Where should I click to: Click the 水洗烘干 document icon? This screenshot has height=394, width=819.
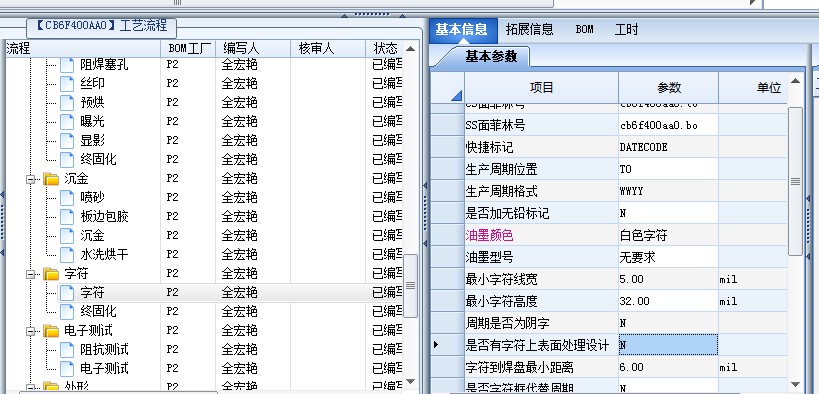67,254
